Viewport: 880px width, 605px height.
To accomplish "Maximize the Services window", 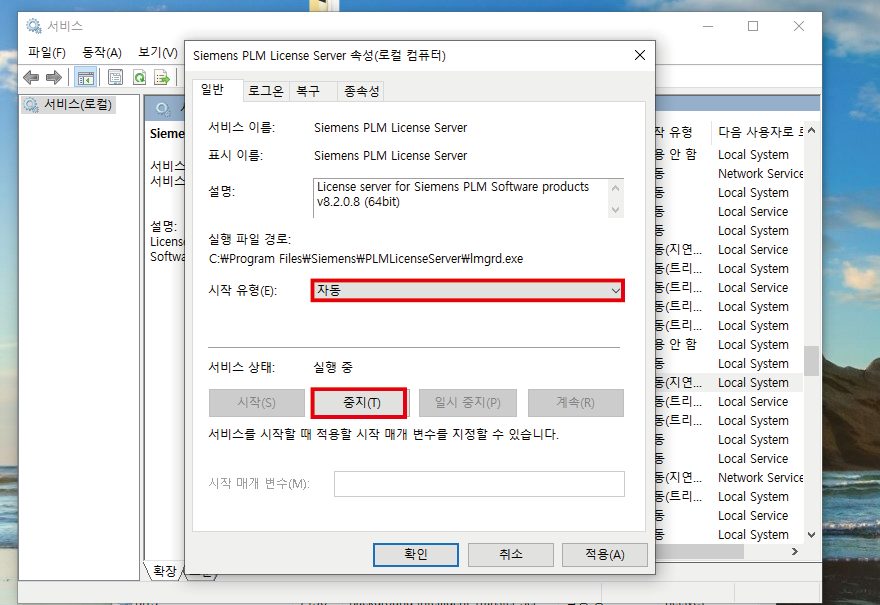I will (x=753, y=26).
